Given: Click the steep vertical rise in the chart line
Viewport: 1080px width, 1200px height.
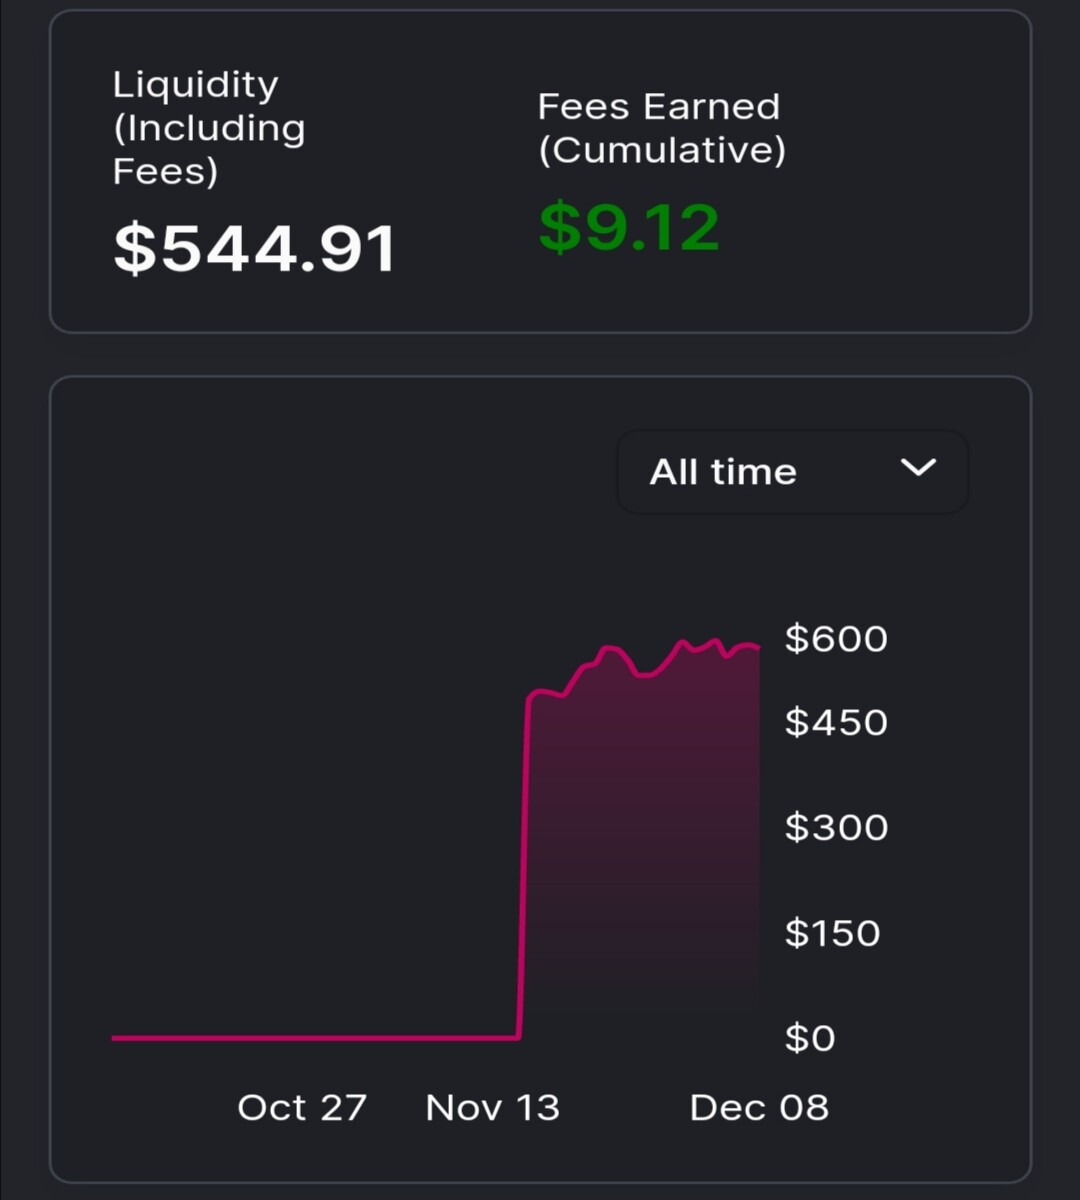Looking at the screenshot, I should [523, 865].
